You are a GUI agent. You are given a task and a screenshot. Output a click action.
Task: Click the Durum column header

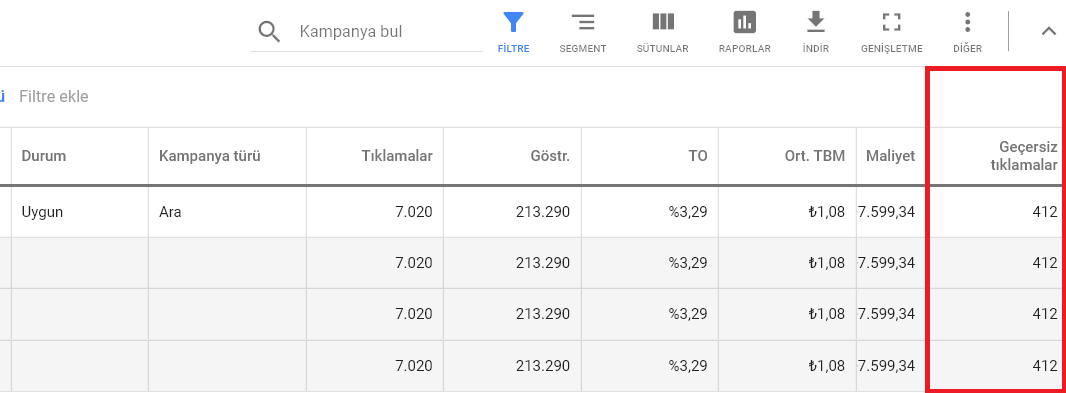[44, 156]
